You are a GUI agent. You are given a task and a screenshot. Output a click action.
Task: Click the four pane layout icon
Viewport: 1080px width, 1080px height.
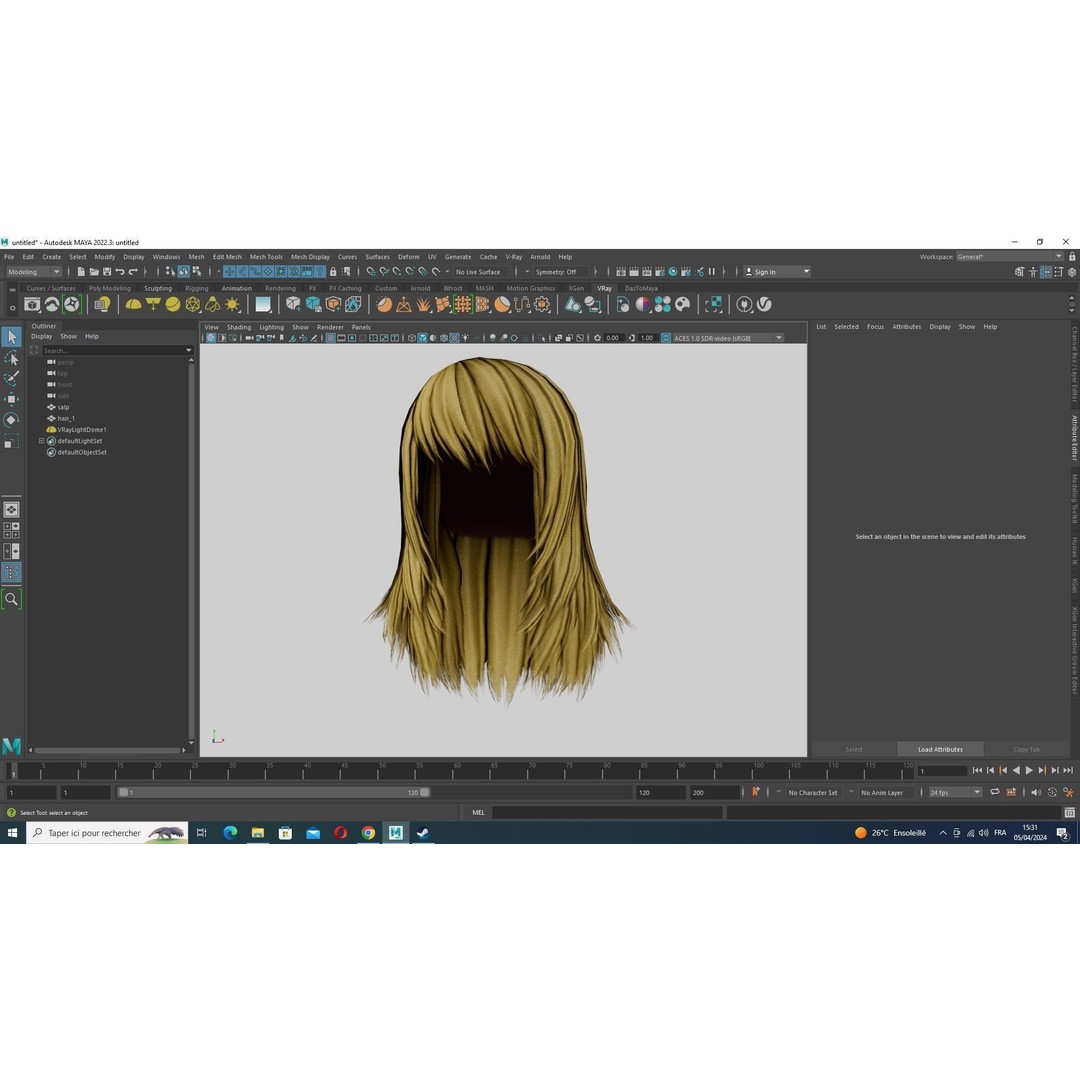click(12, 530)
